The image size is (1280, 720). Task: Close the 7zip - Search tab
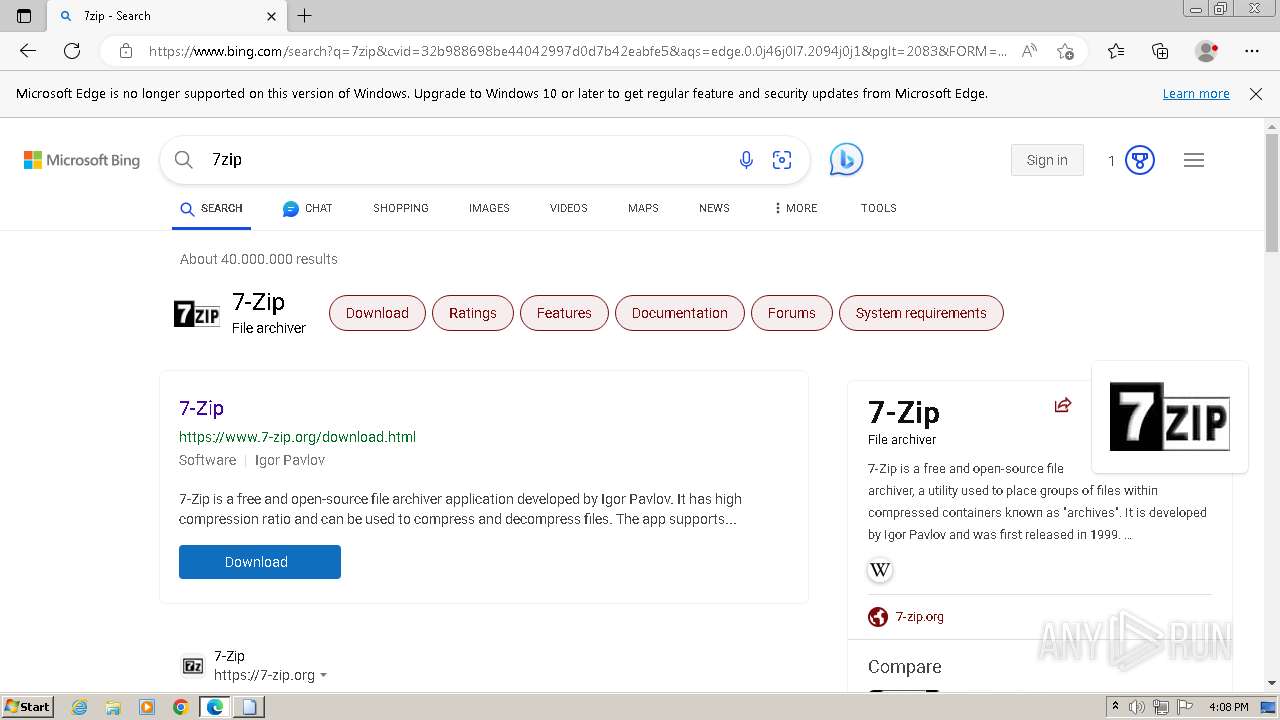pos(271,16)
